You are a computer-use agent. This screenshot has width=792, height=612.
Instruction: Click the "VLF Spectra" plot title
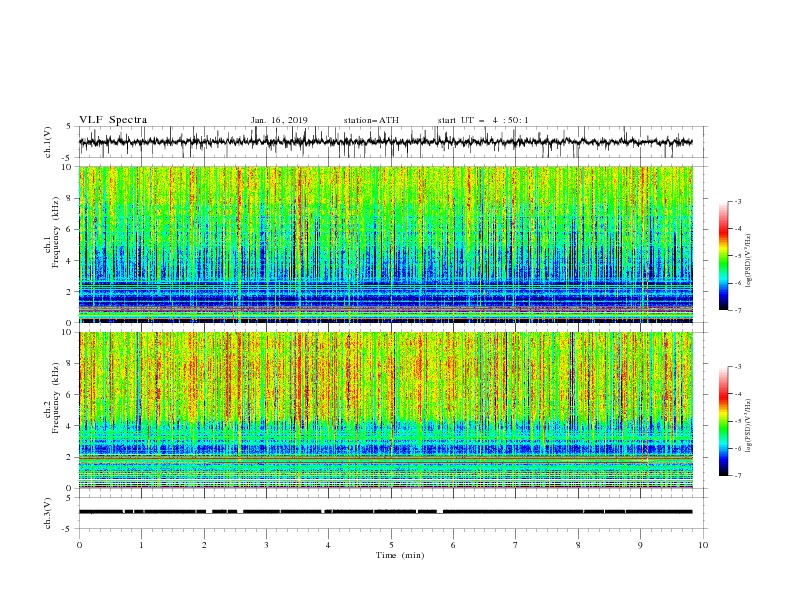(113, 120)
